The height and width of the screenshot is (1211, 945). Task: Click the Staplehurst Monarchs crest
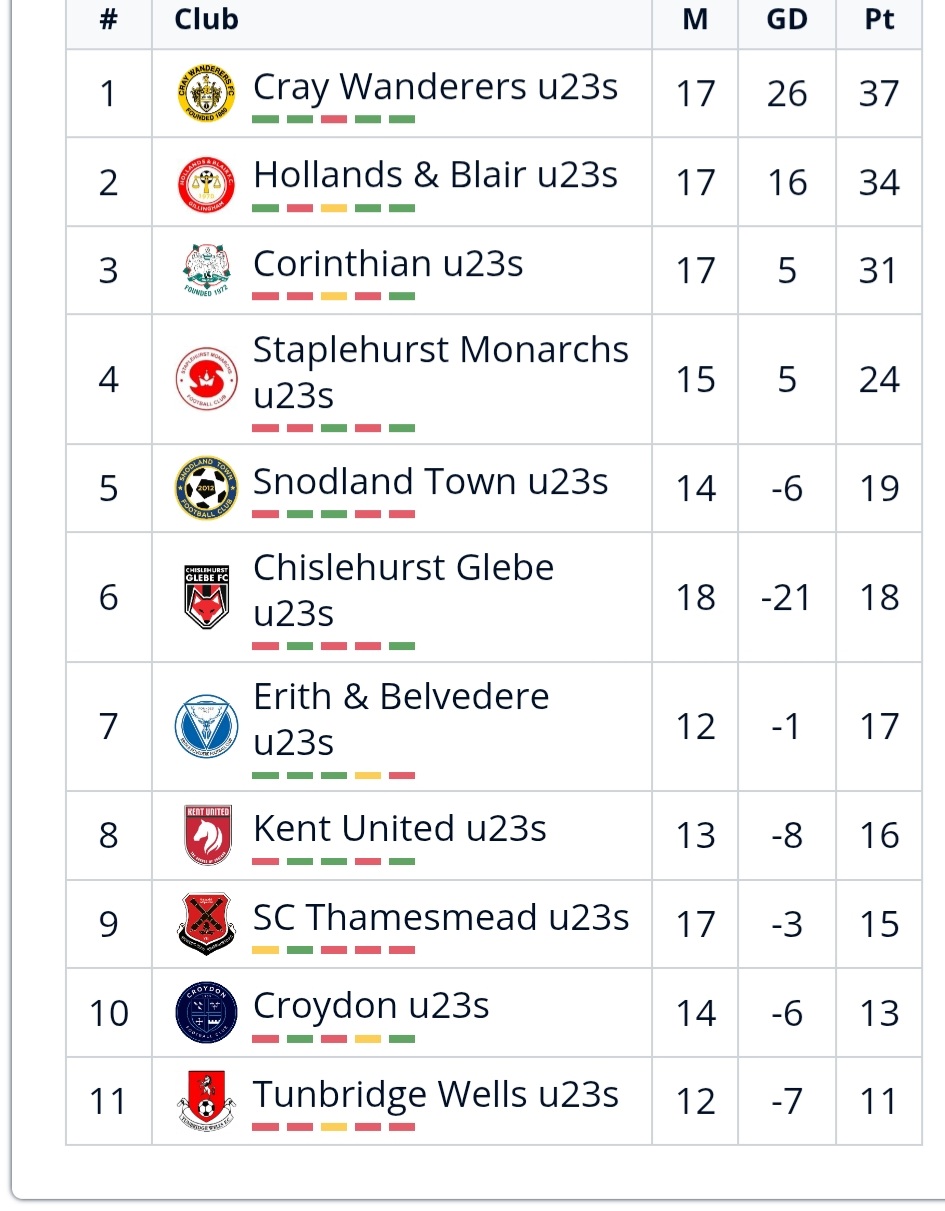[206, 379]
